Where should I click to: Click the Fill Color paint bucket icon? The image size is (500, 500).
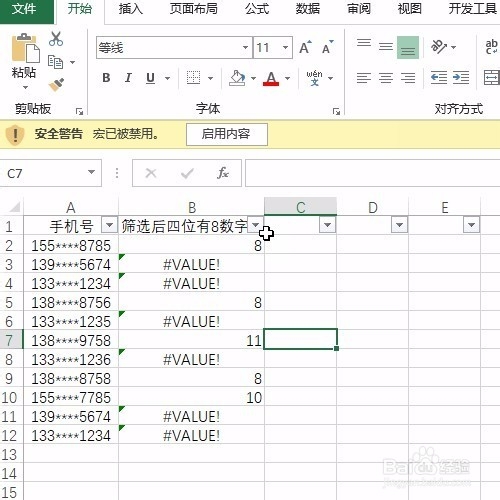coord(237,78)
